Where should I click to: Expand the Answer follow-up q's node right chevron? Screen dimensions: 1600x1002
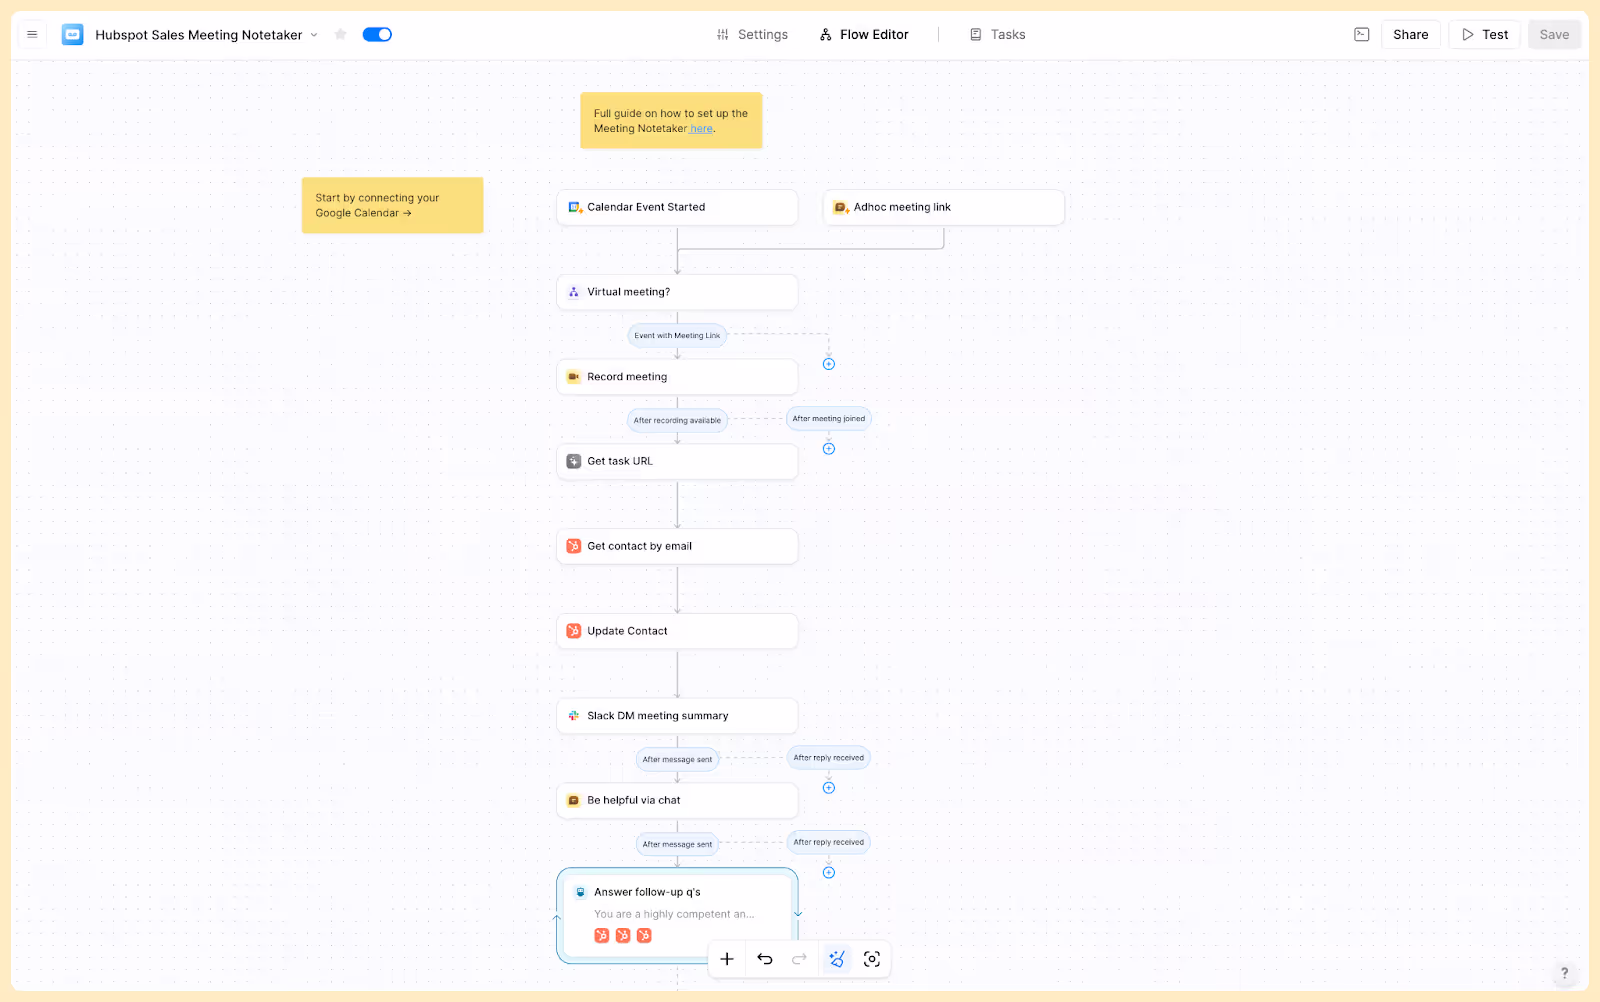(798, 914)
